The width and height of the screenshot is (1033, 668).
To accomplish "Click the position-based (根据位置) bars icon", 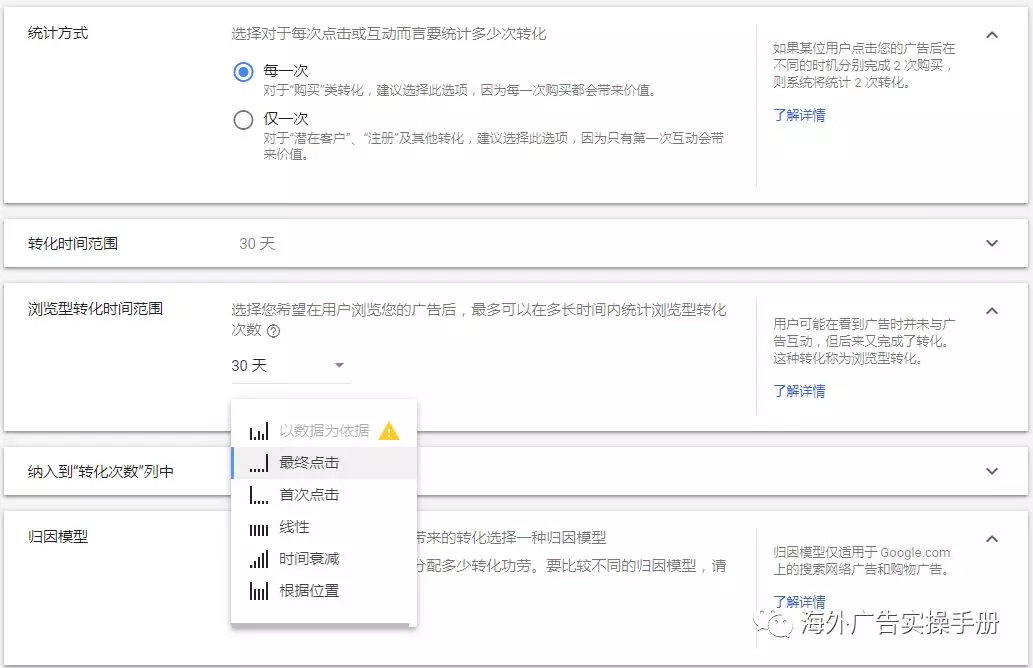I will (259, 591).
